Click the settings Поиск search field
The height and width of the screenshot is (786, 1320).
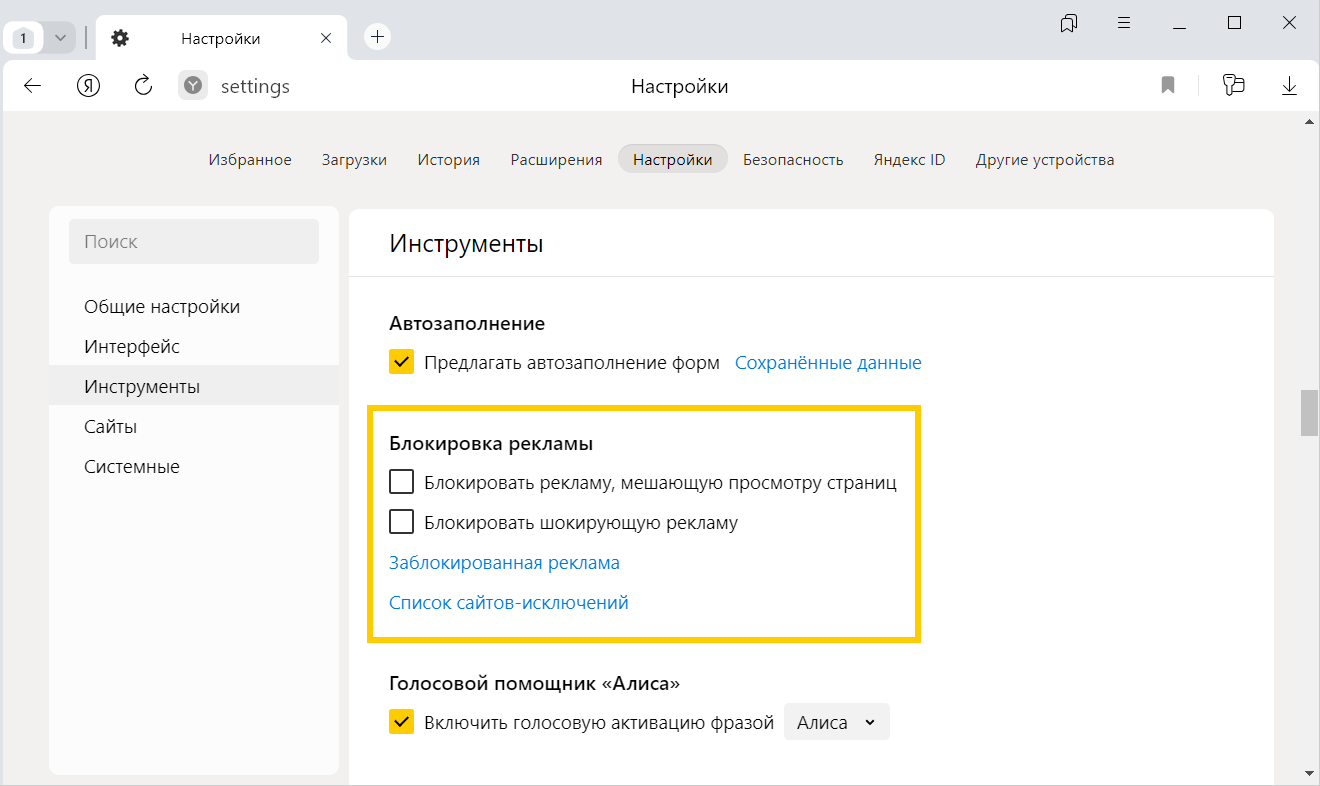click(x=193, y=242)
